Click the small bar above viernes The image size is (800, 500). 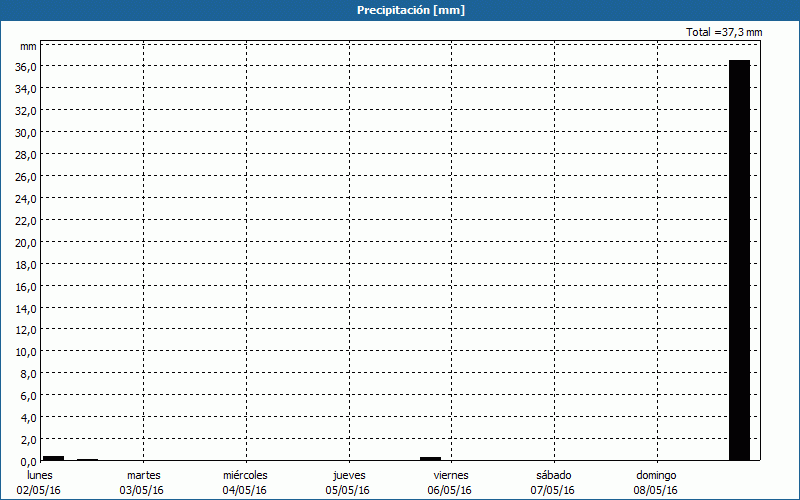pos(430,458)
